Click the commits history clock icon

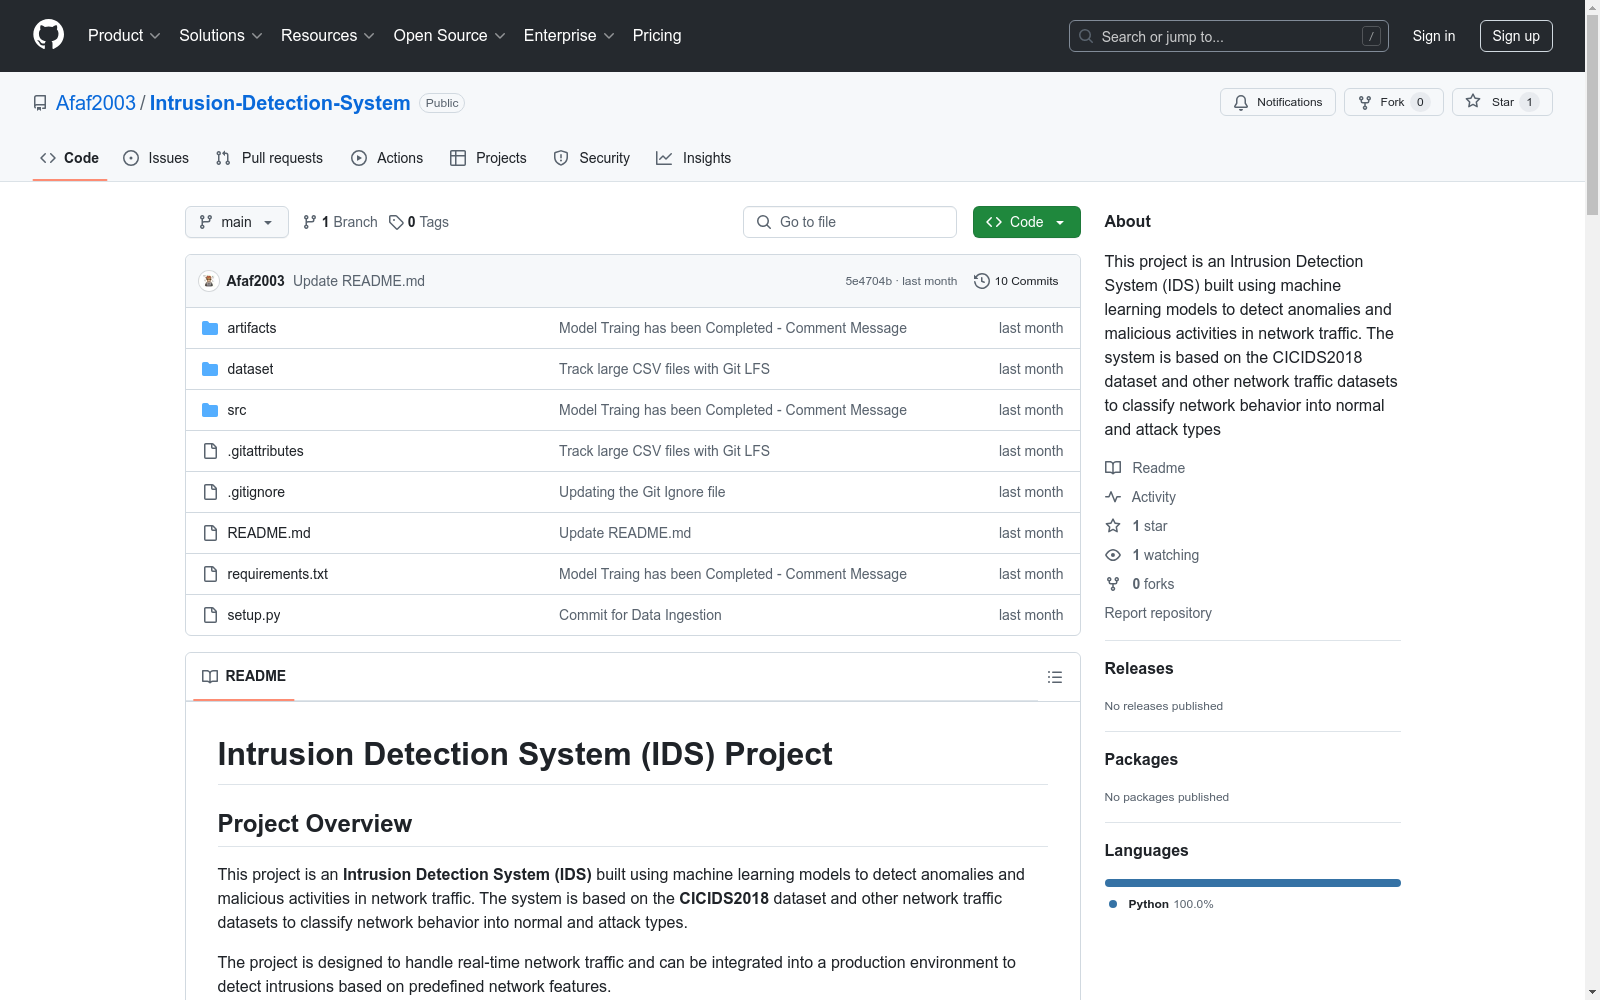(982, 281)
